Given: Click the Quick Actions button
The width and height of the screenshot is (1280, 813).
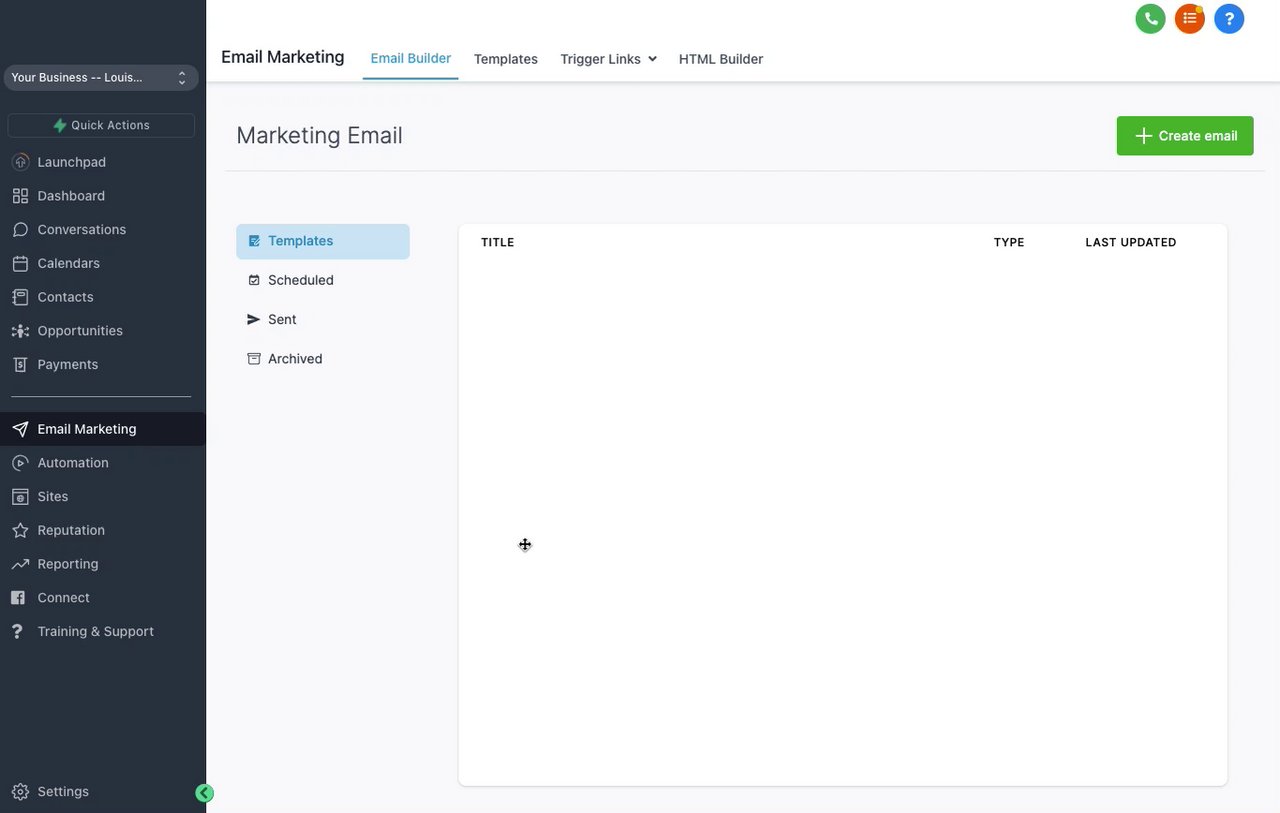Looking at the screenshot, I should tap(101, 125).
